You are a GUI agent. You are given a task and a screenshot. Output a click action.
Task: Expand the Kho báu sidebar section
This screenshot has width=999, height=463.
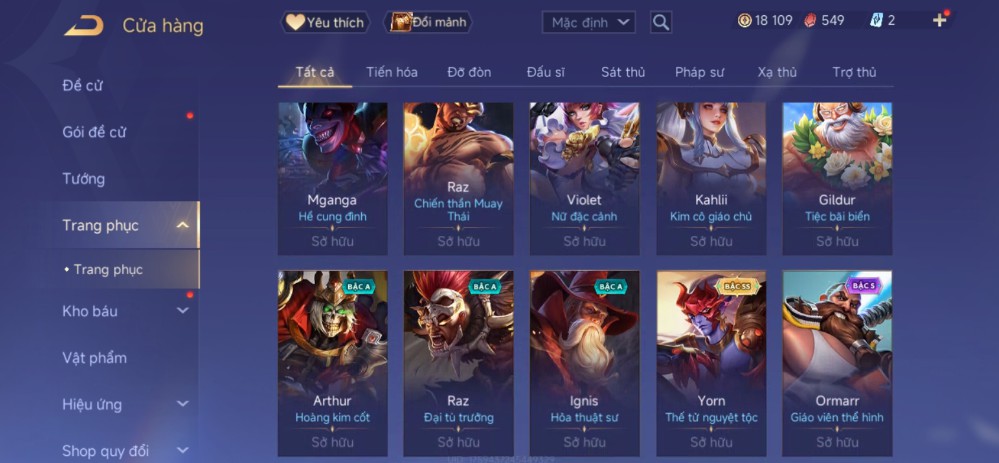tap(183, 311)
